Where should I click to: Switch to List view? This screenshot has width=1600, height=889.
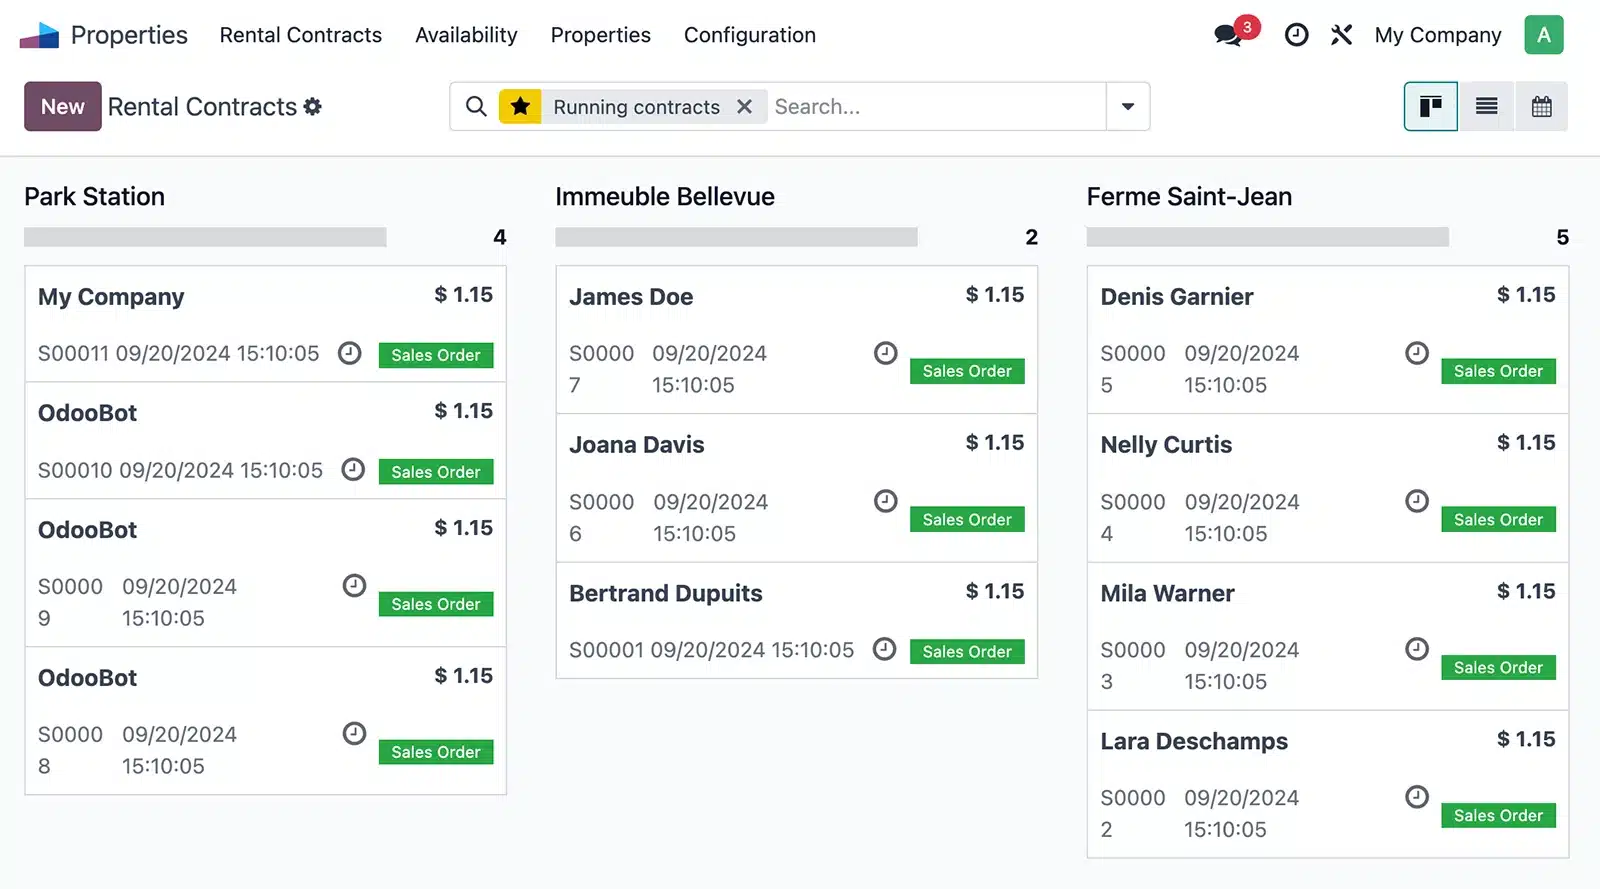click(1486, 107)
